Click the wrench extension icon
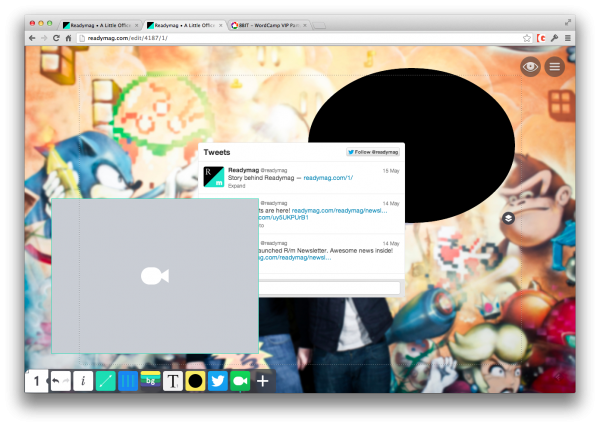The width and height of the screenshot is (600, 427). (554, 38)
